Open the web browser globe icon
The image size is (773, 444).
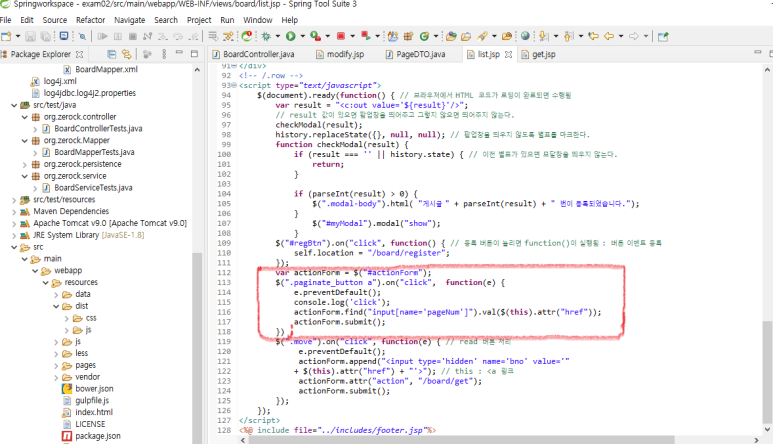point(526,35)
